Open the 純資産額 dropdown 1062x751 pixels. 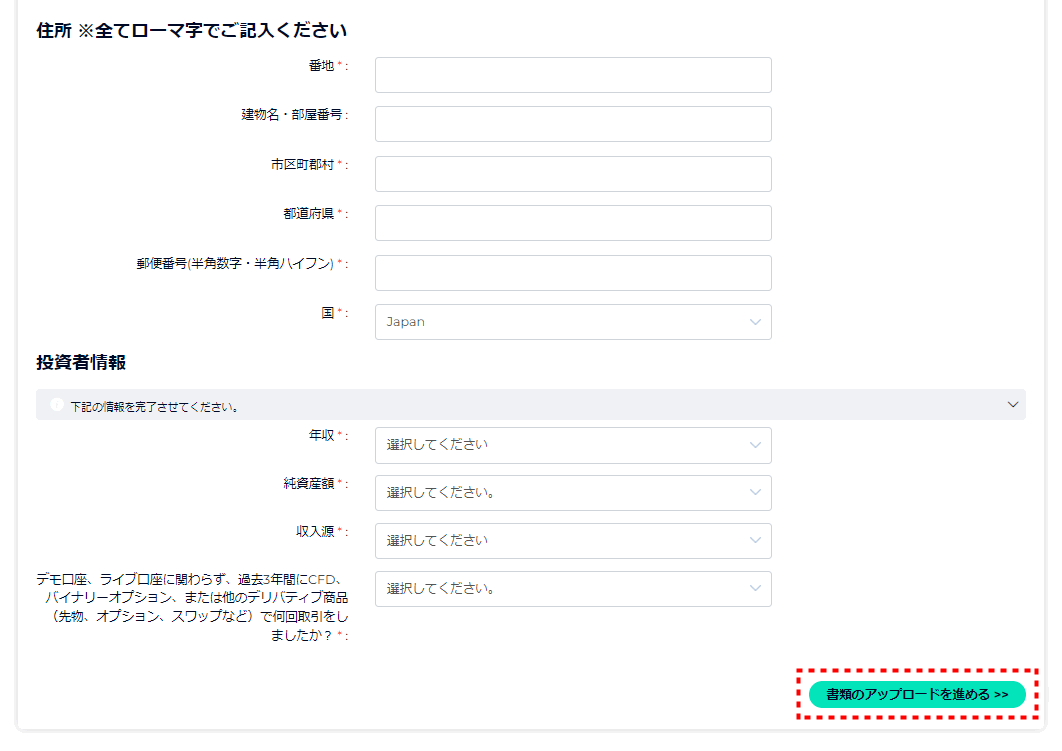(573, 492)
